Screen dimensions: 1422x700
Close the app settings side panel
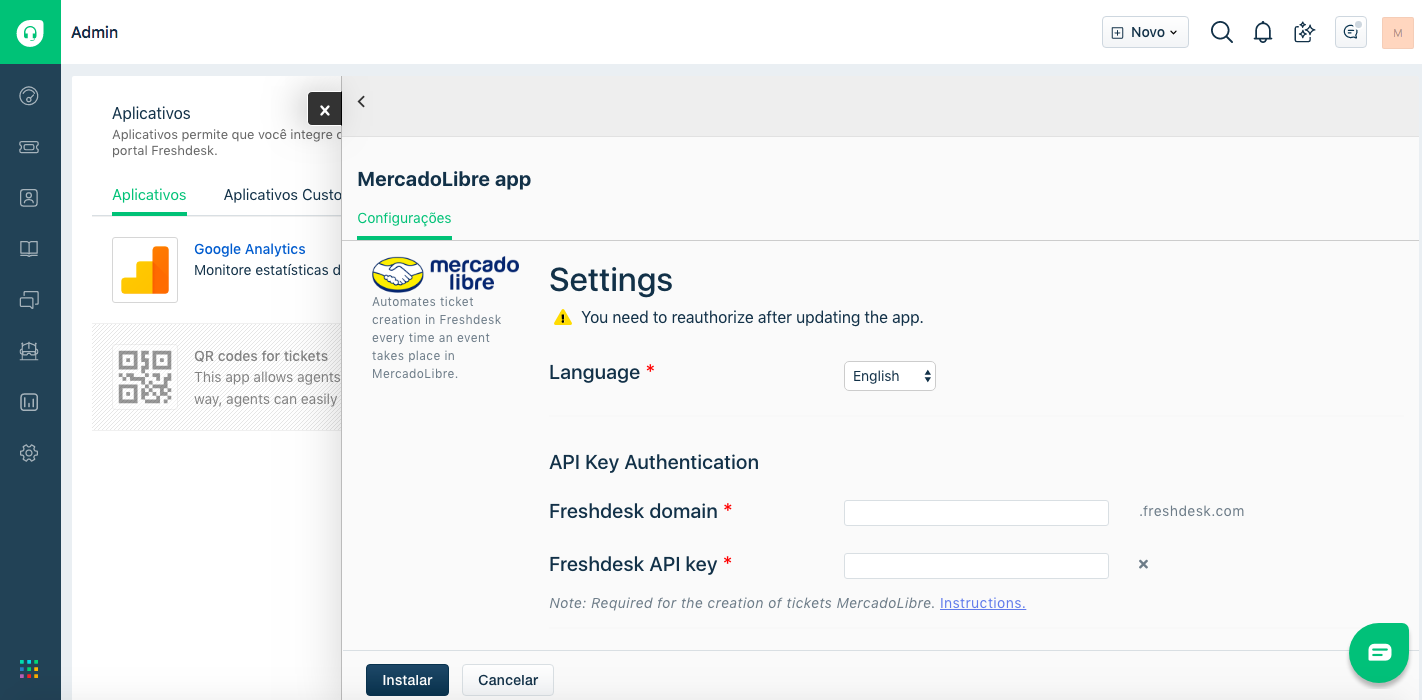point(325,109)
